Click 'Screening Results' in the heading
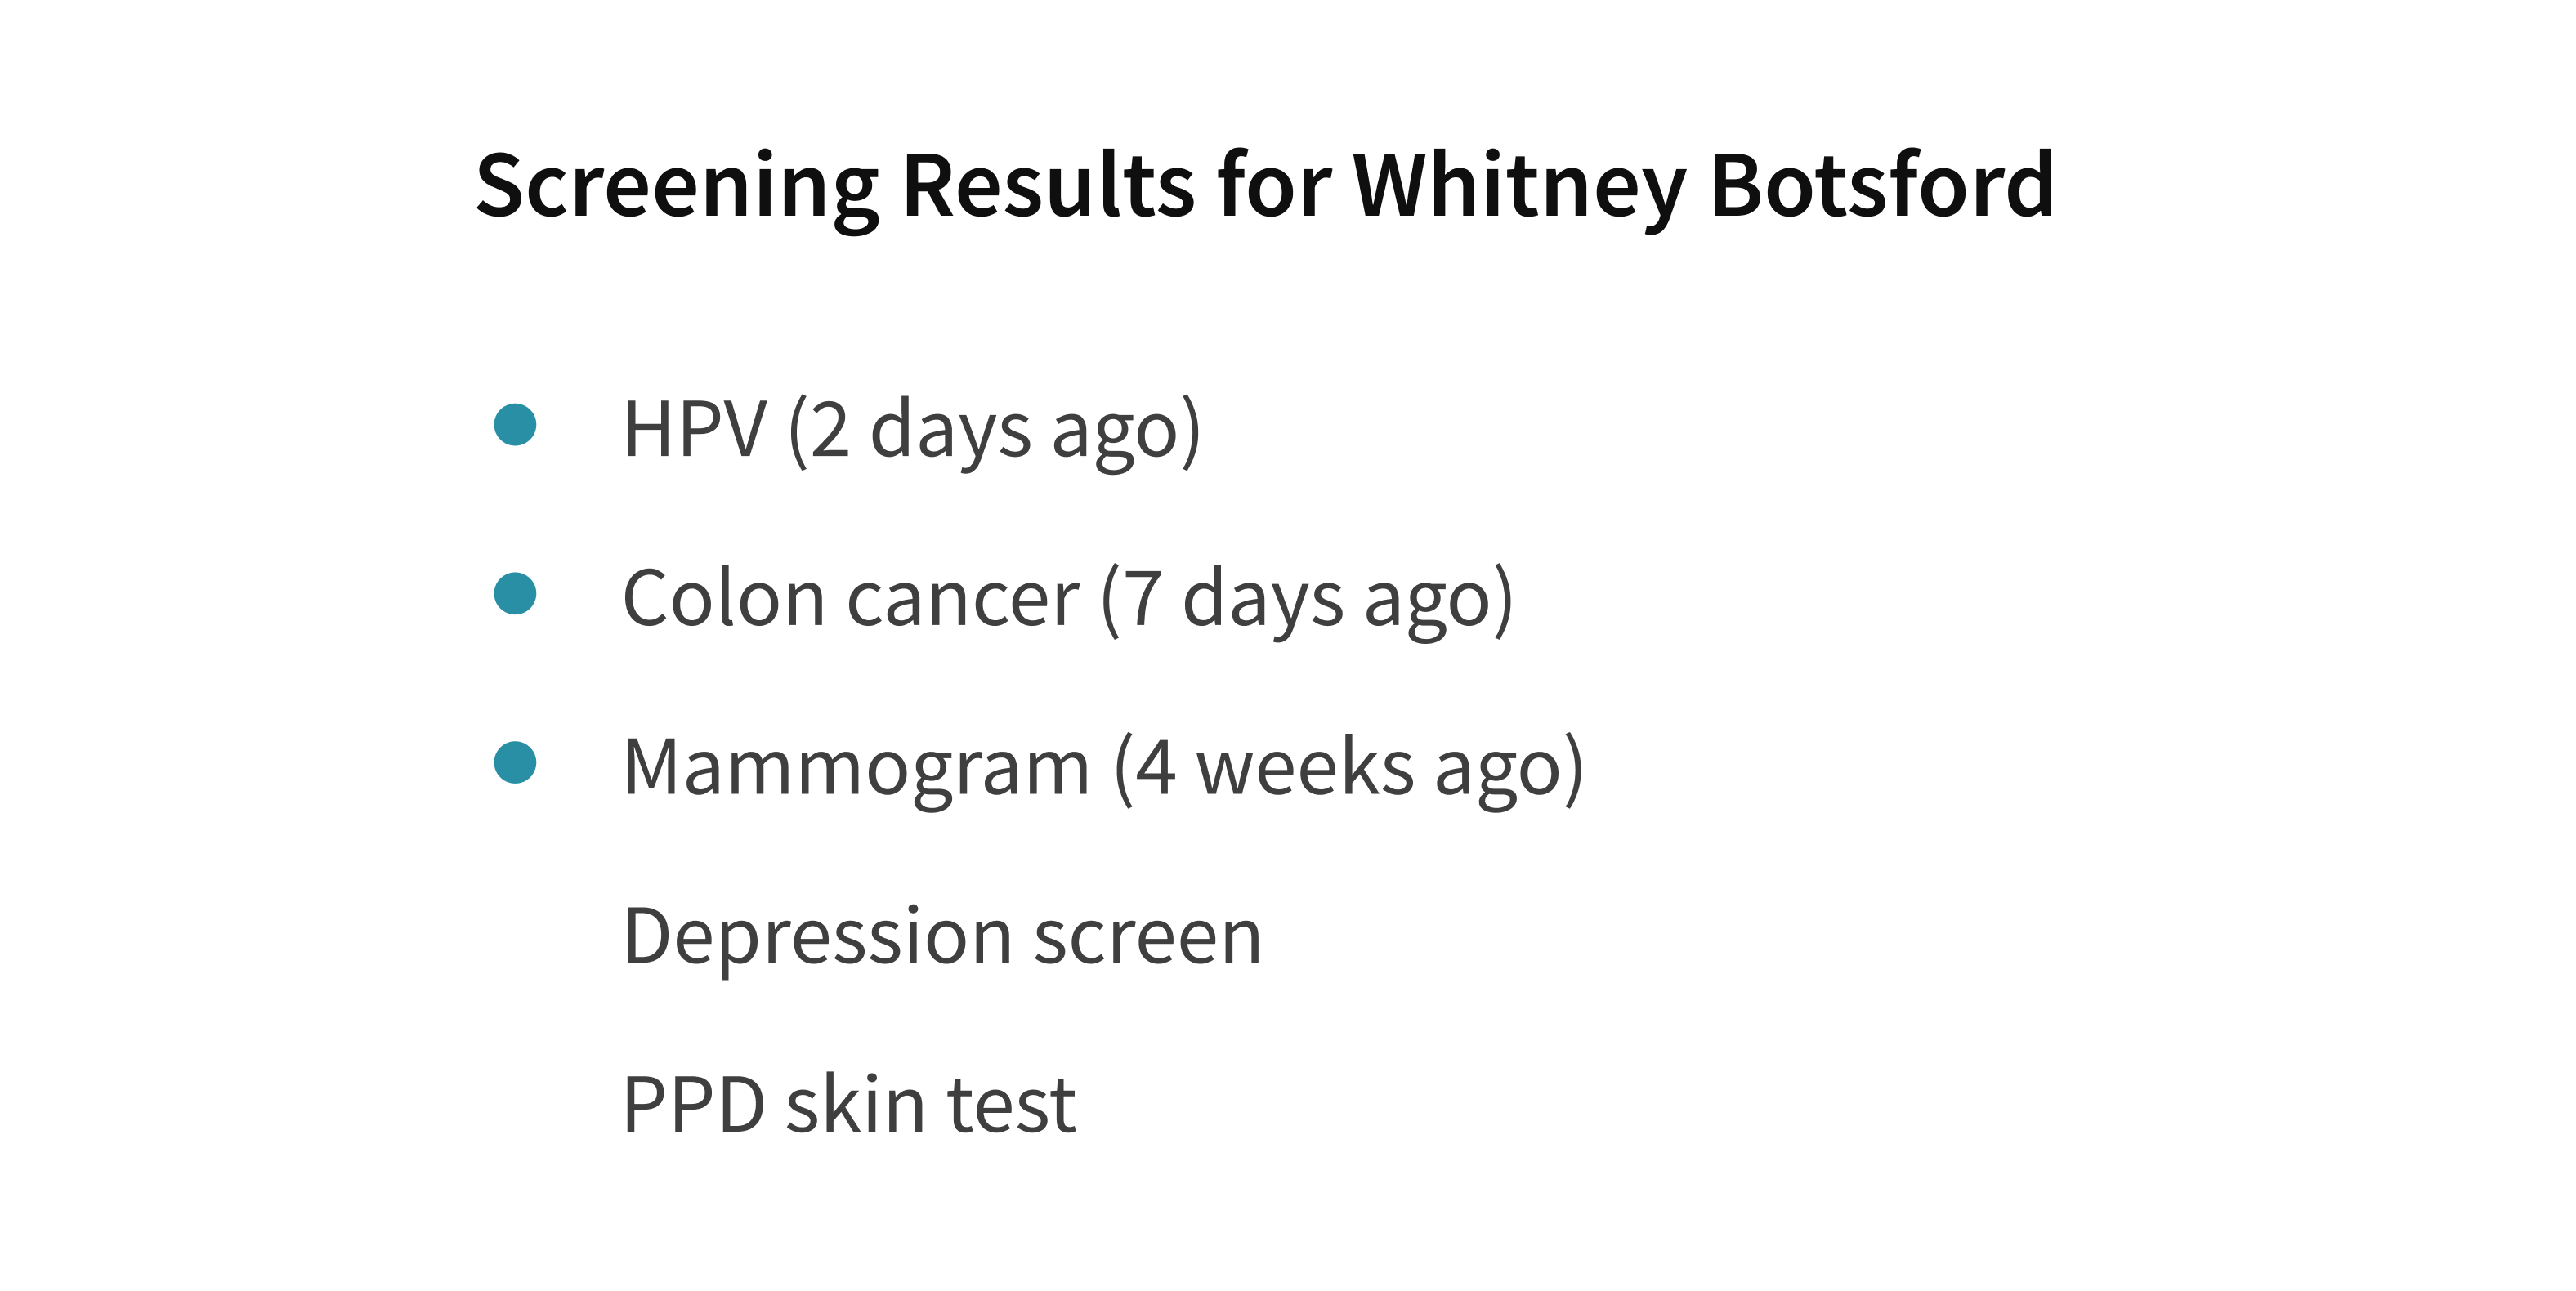Viewport: 2576px width, 1291px height. tap(835, 187)
